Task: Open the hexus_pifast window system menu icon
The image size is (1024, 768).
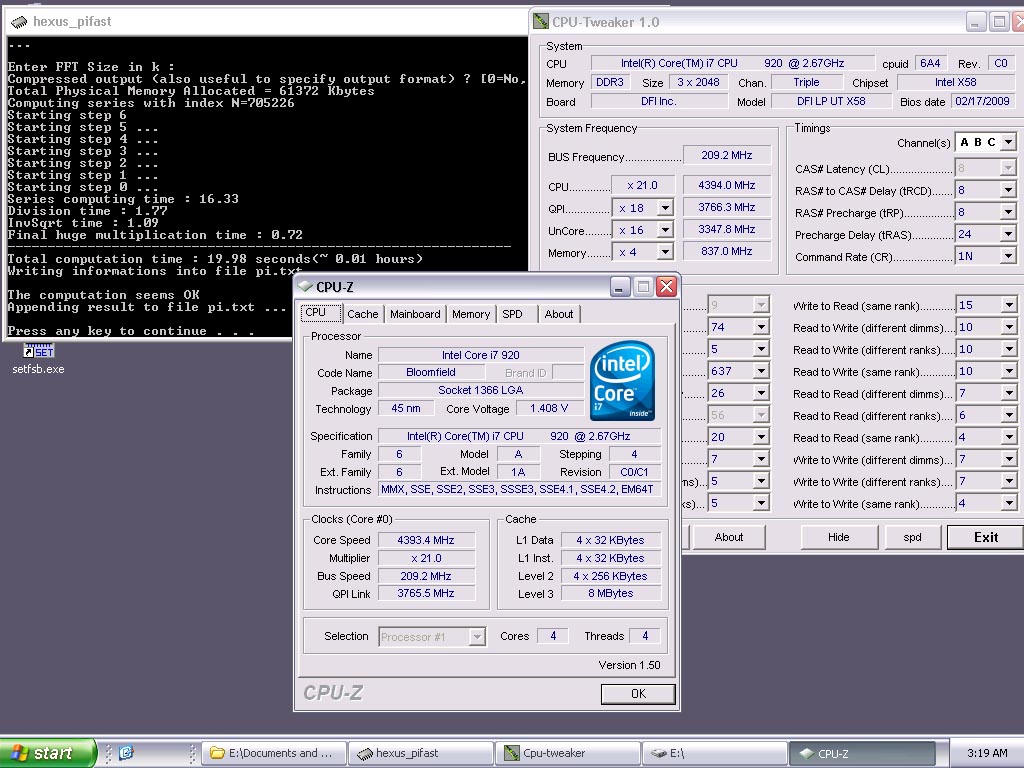Action: click(x=19, y=22)
